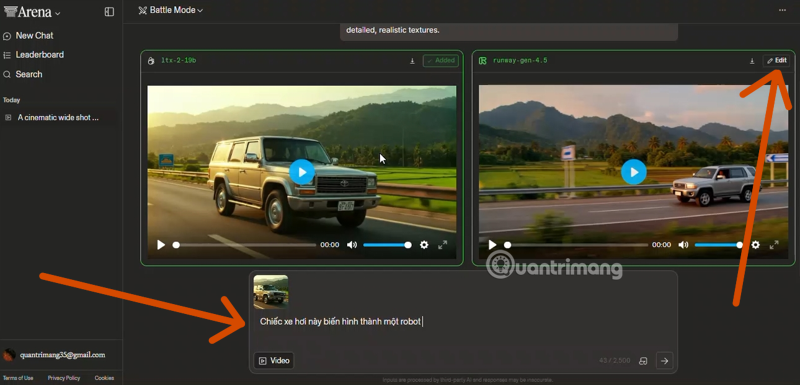Screen dimensions: 800x385
Task: Open left video settings gear
Action: click(424, 245)
